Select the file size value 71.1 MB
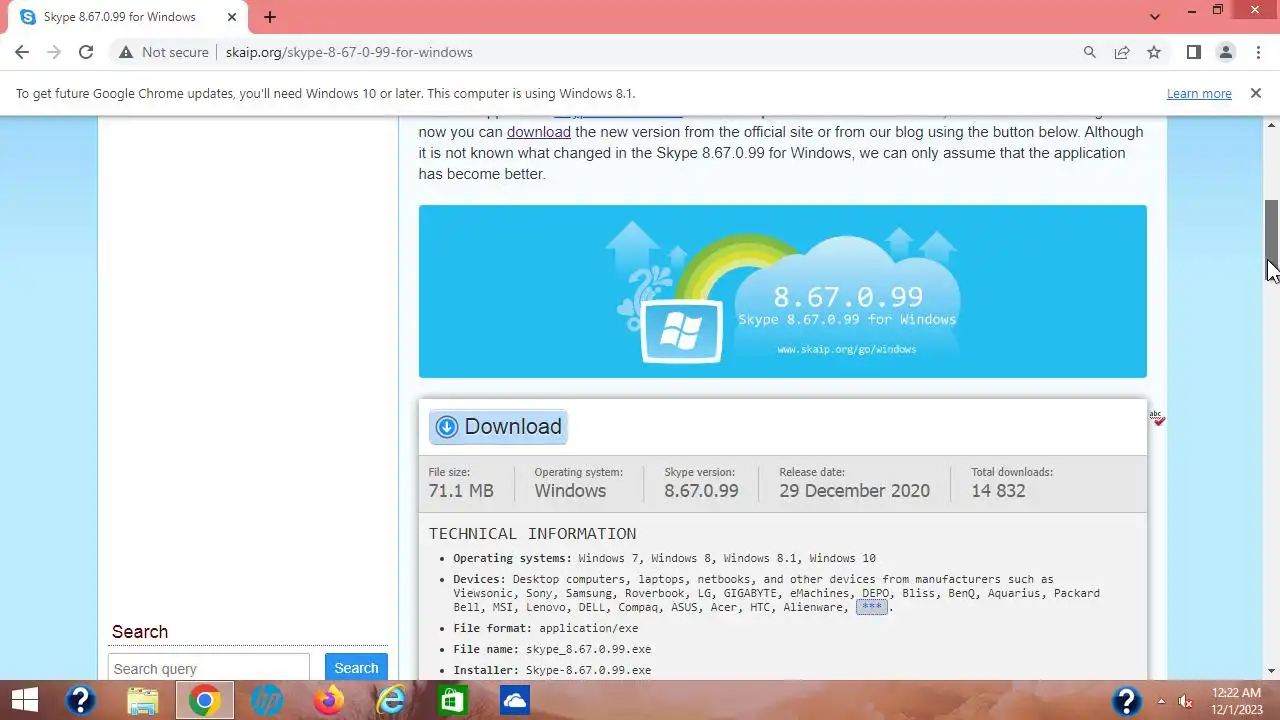The image size is (1280, 720). [x=461, y=491]
